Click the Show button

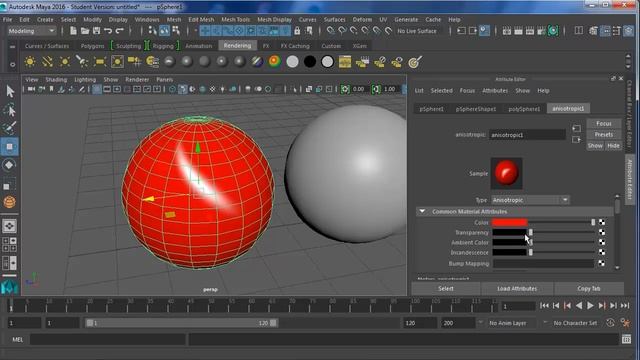pos(595,145)
